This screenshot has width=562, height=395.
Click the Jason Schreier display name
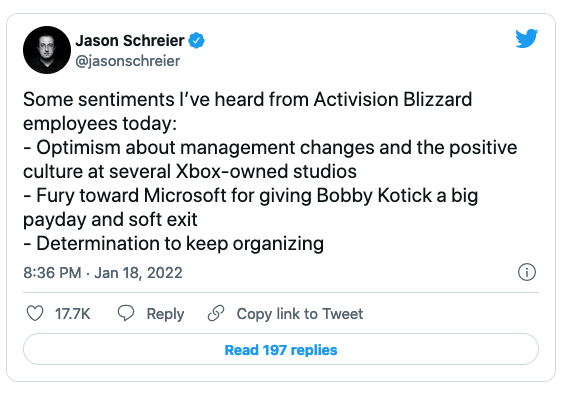point(130,41)
